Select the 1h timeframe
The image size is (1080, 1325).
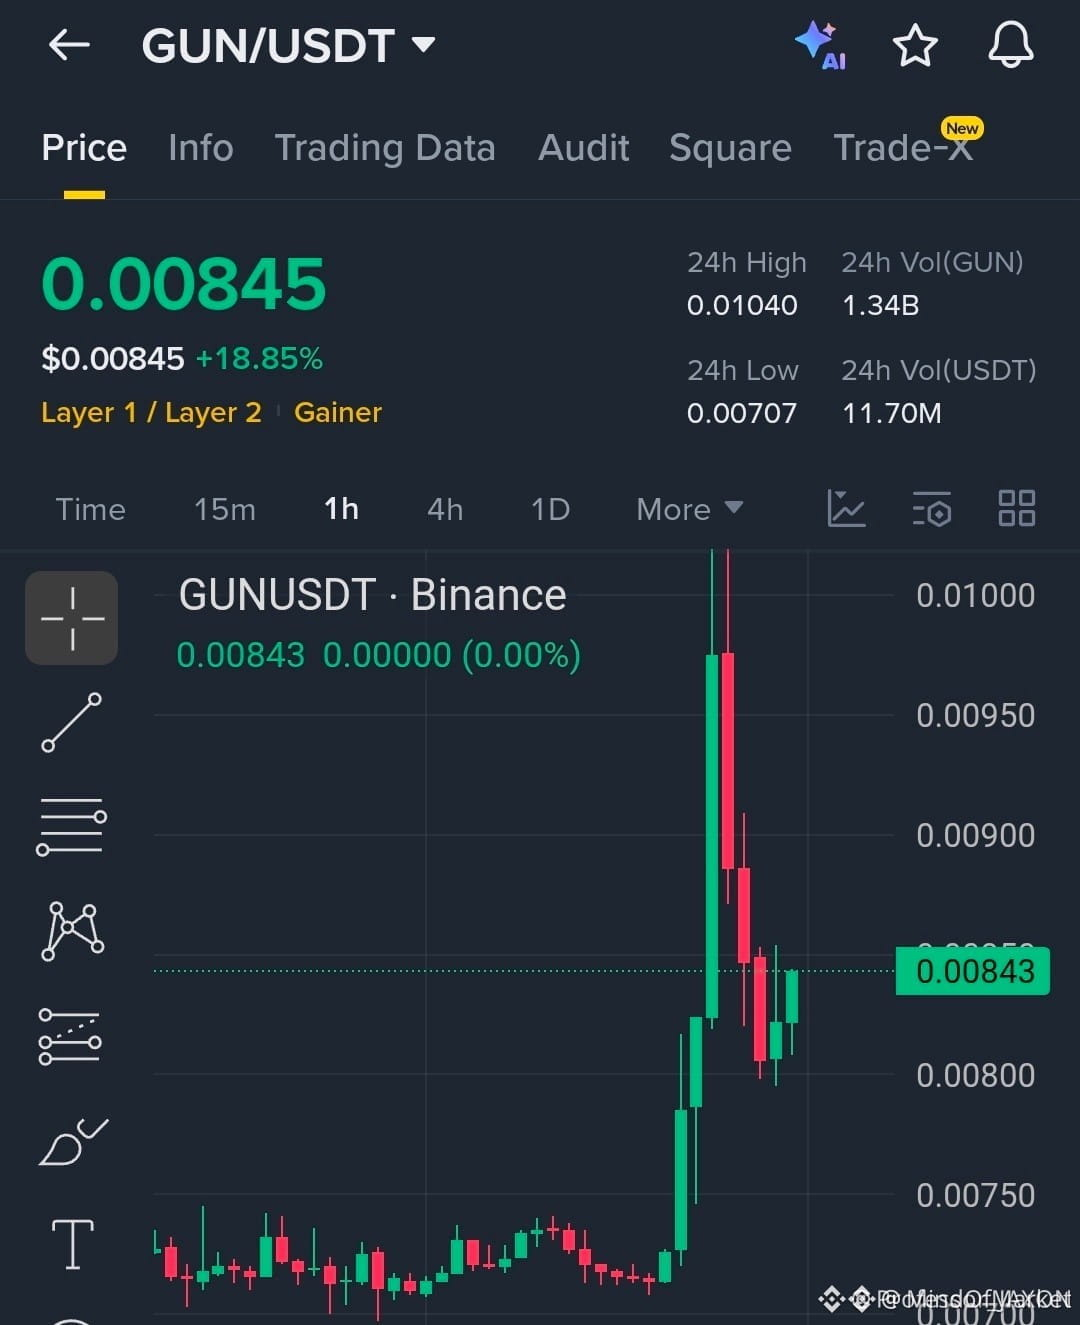pos(341,509)
